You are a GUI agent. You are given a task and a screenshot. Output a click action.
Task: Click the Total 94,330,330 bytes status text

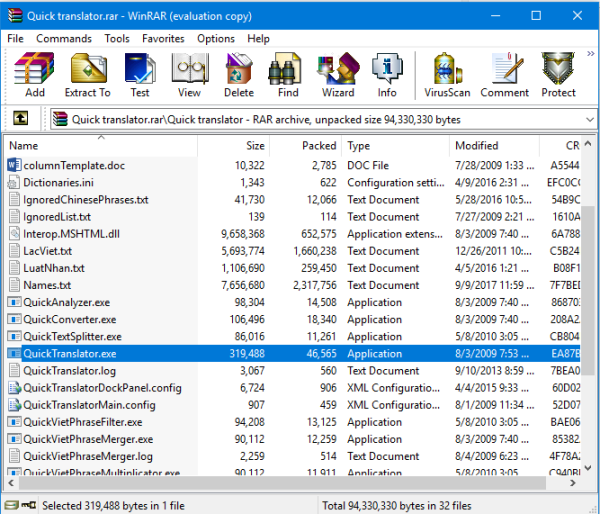click(x=396, y=506)
